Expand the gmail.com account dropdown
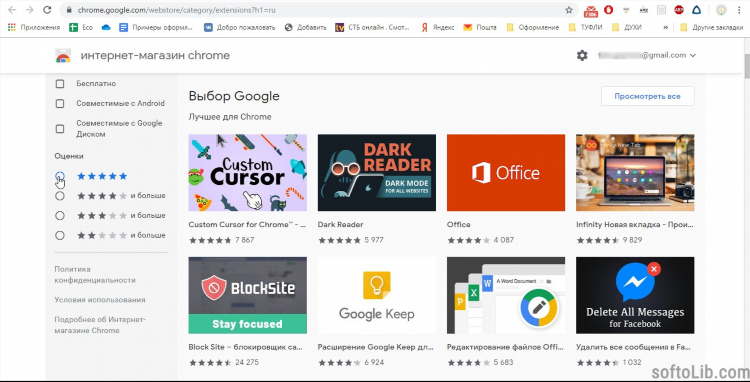The width and height of the screenshot is (750, 382). 692,55
